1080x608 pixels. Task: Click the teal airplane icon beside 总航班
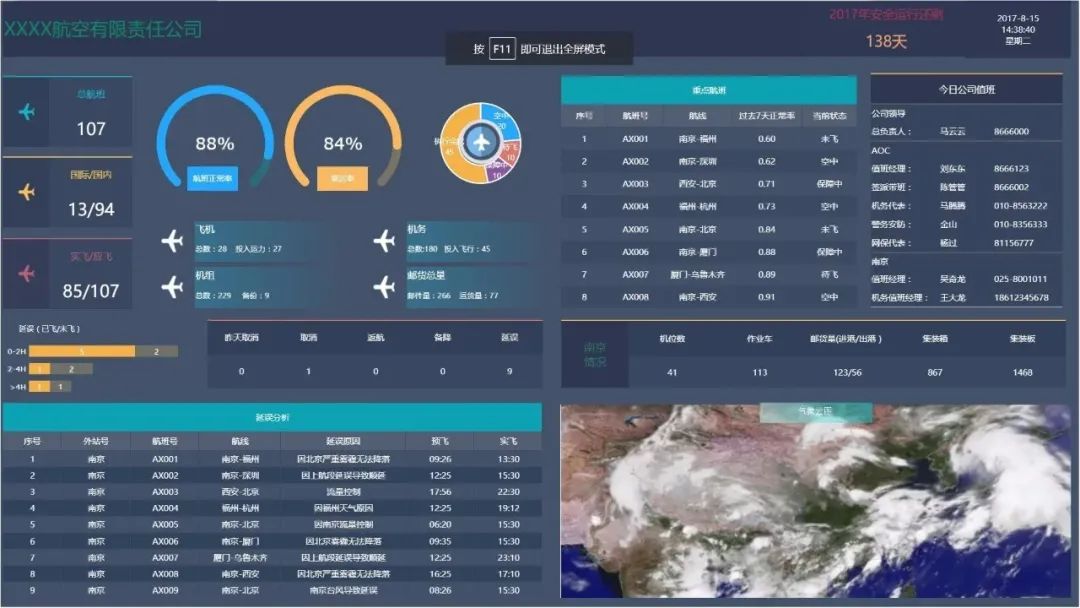pos(27,112)
